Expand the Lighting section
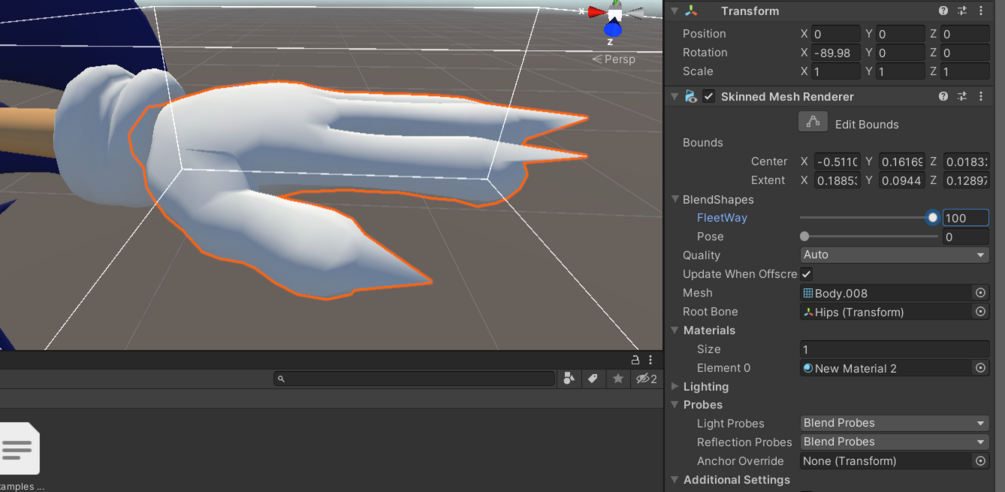The image size is (1005, 492). (x=675, y=387)
